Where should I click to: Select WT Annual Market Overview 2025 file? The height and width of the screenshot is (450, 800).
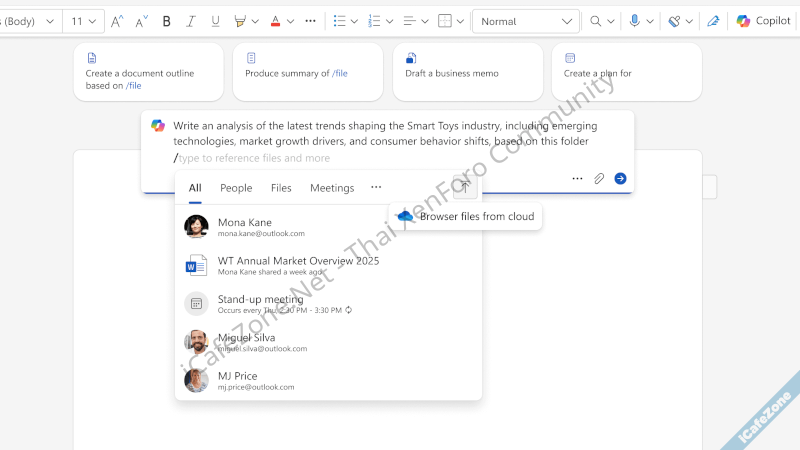[x=329, y=265]
